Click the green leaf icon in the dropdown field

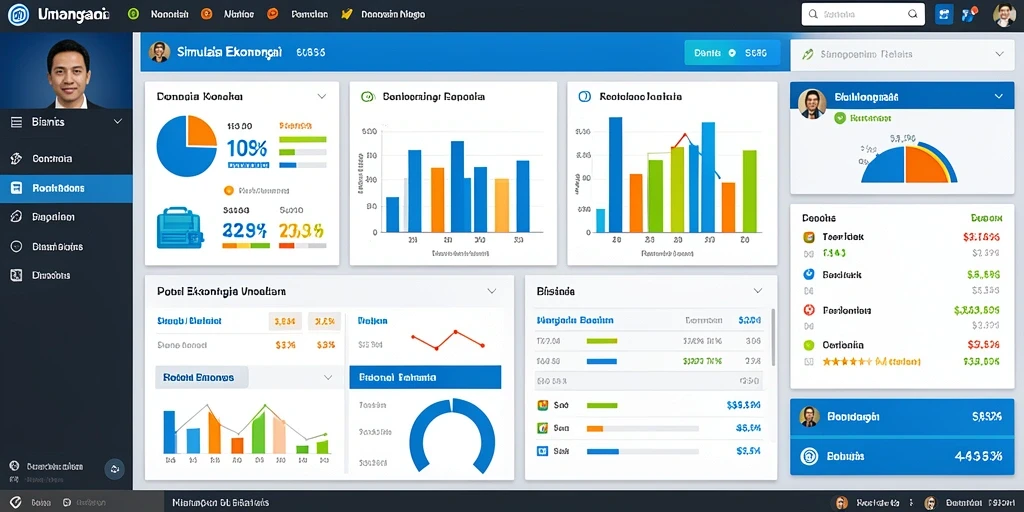[x=808, y=55]
